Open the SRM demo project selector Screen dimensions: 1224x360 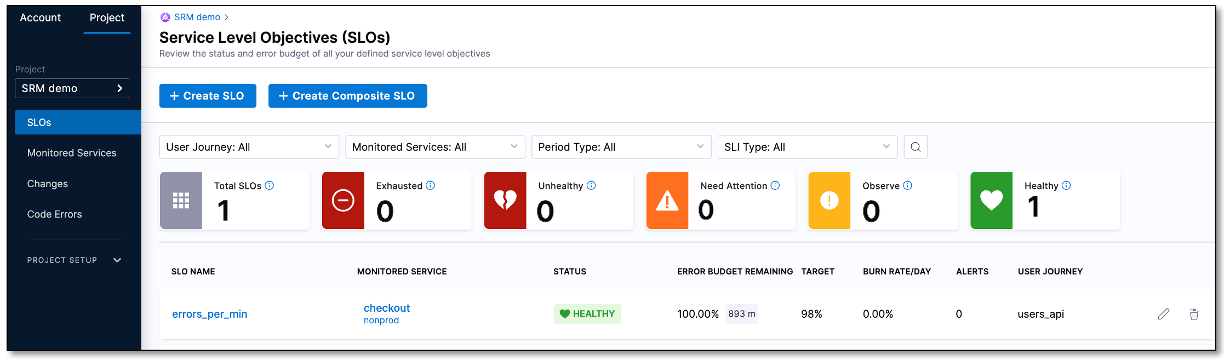click(73, 88)
